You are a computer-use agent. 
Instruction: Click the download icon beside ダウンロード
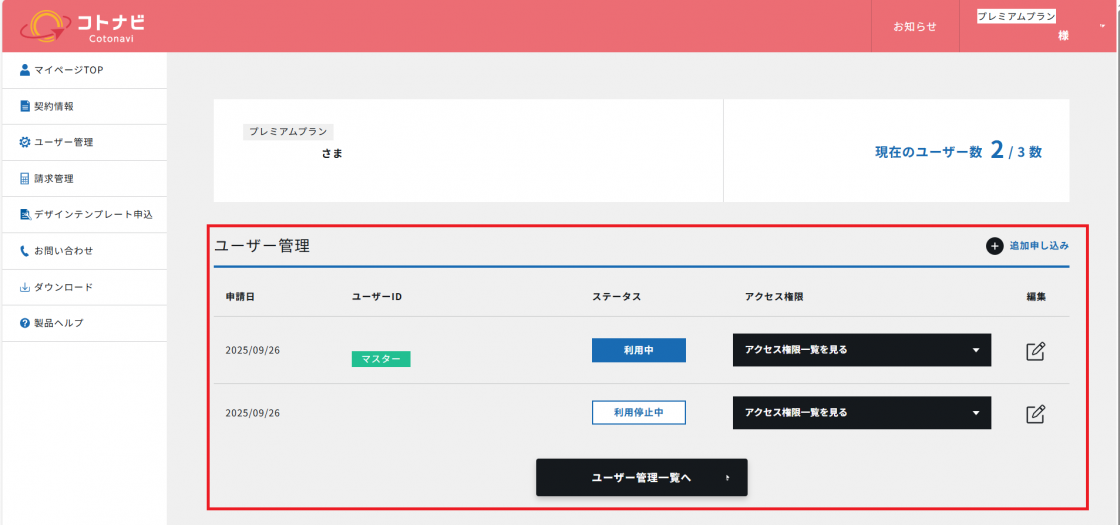coord(25,287)
